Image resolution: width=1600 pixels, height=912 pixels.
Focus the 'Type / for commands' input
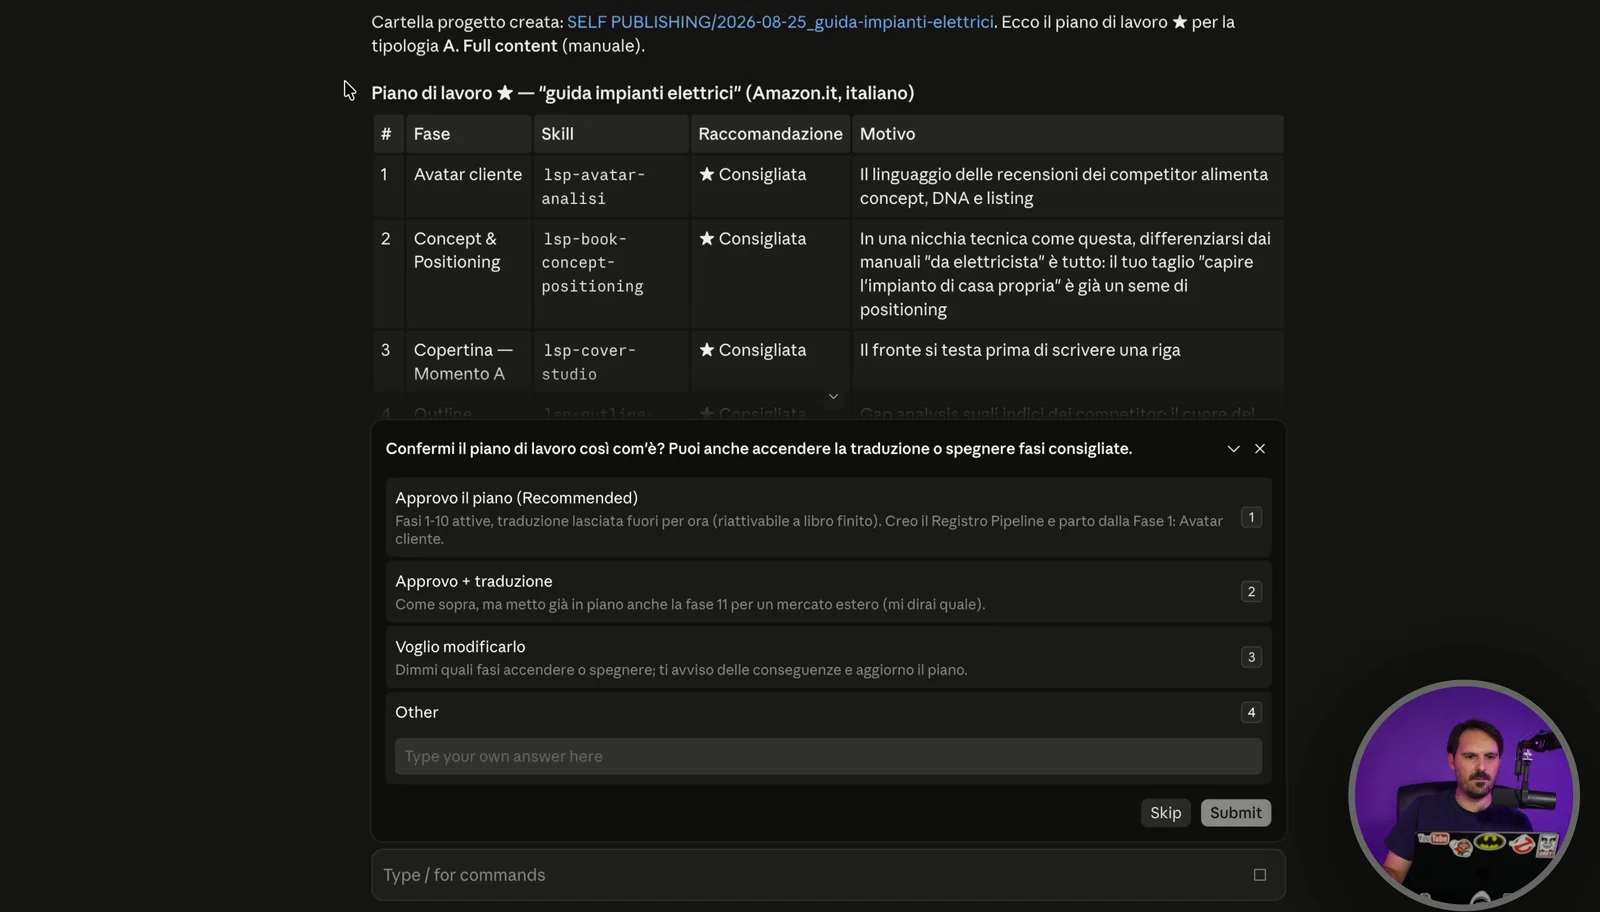pos(828,875)
